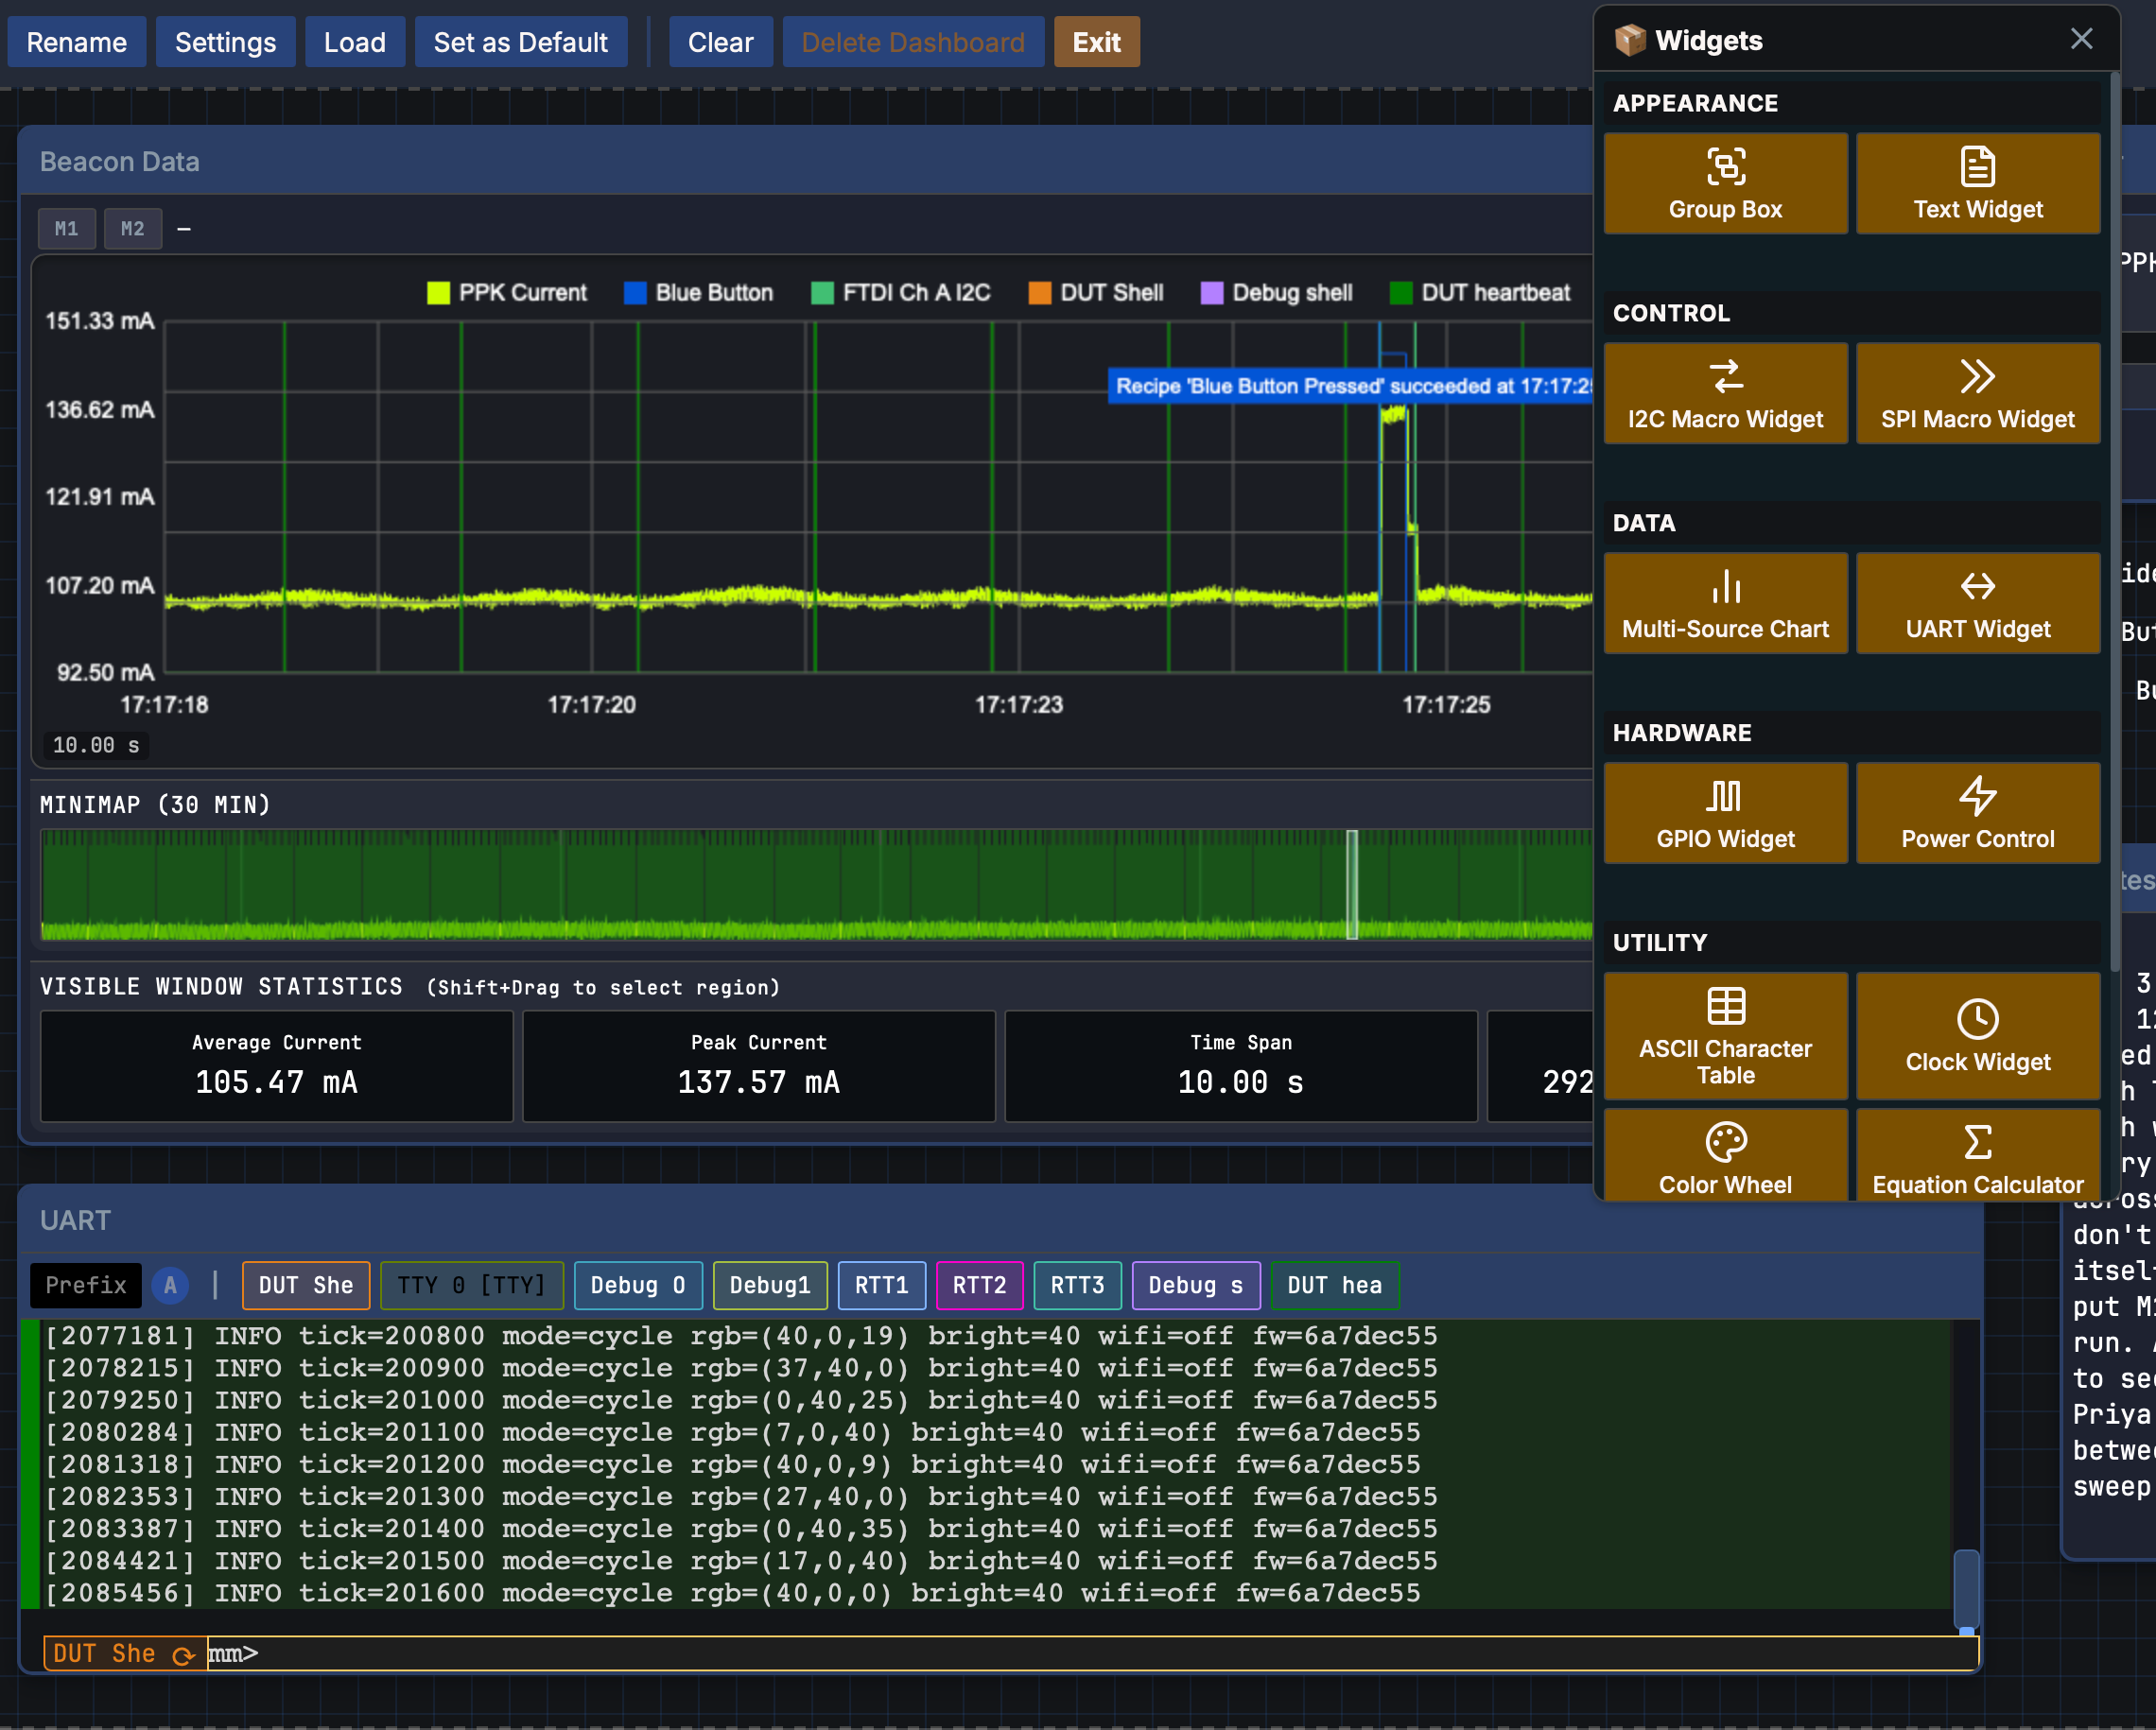Toggle FTDI Ch A I2C legend series
The height and width of the screenshot is (1730, 2156).
point(901,293)
